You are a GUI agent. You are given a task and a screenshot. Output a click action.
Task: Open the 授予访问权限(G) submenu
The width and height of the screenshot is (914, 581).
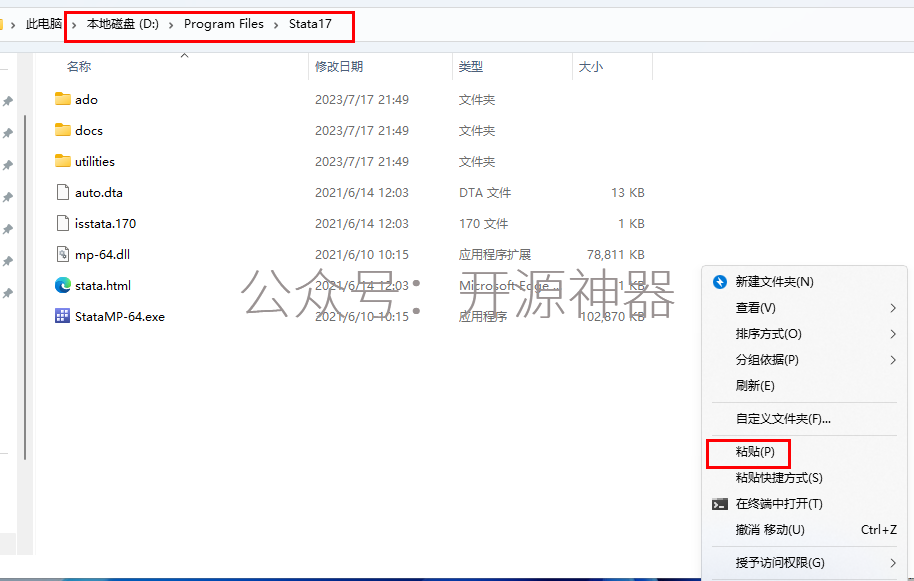(x=780, y=562)
